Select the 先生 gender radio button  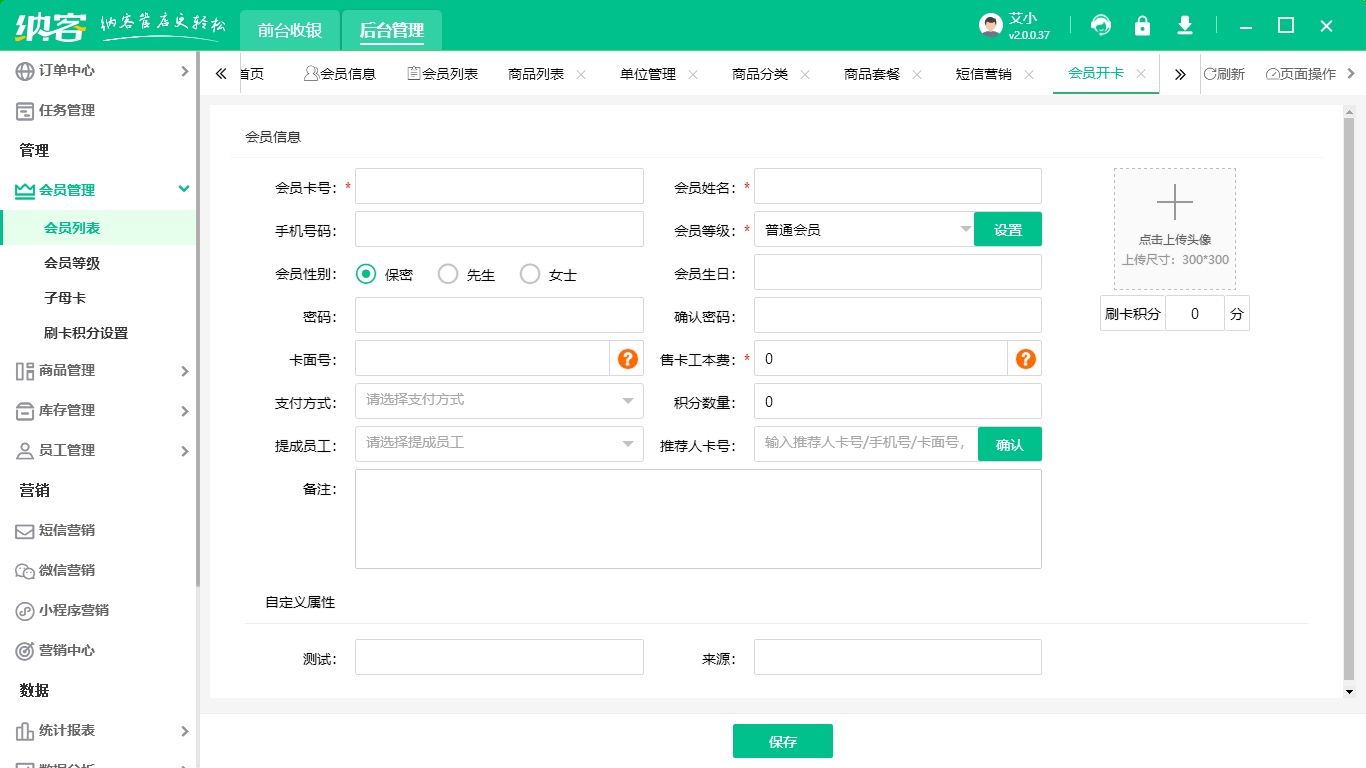[x=448, y=272]
